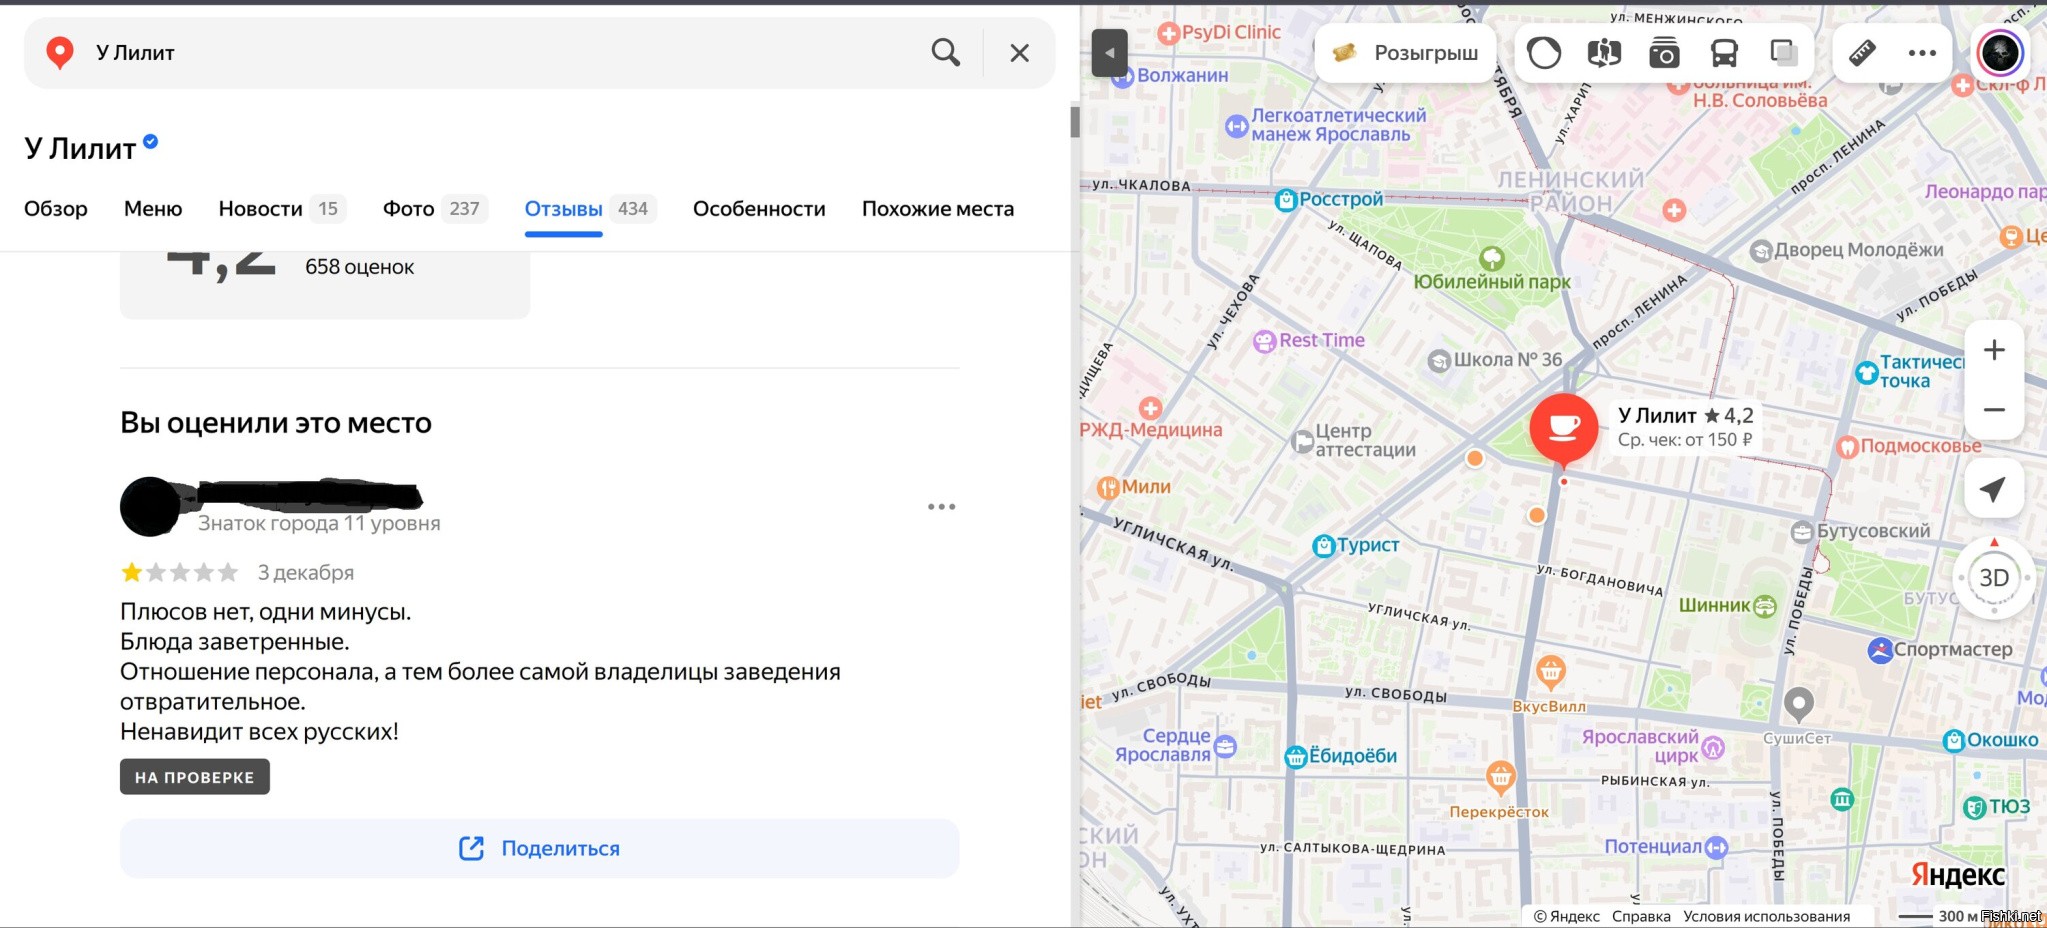Open the map layers selector
Screen dimensions: 2047x928
click(x=1783, y=53)
